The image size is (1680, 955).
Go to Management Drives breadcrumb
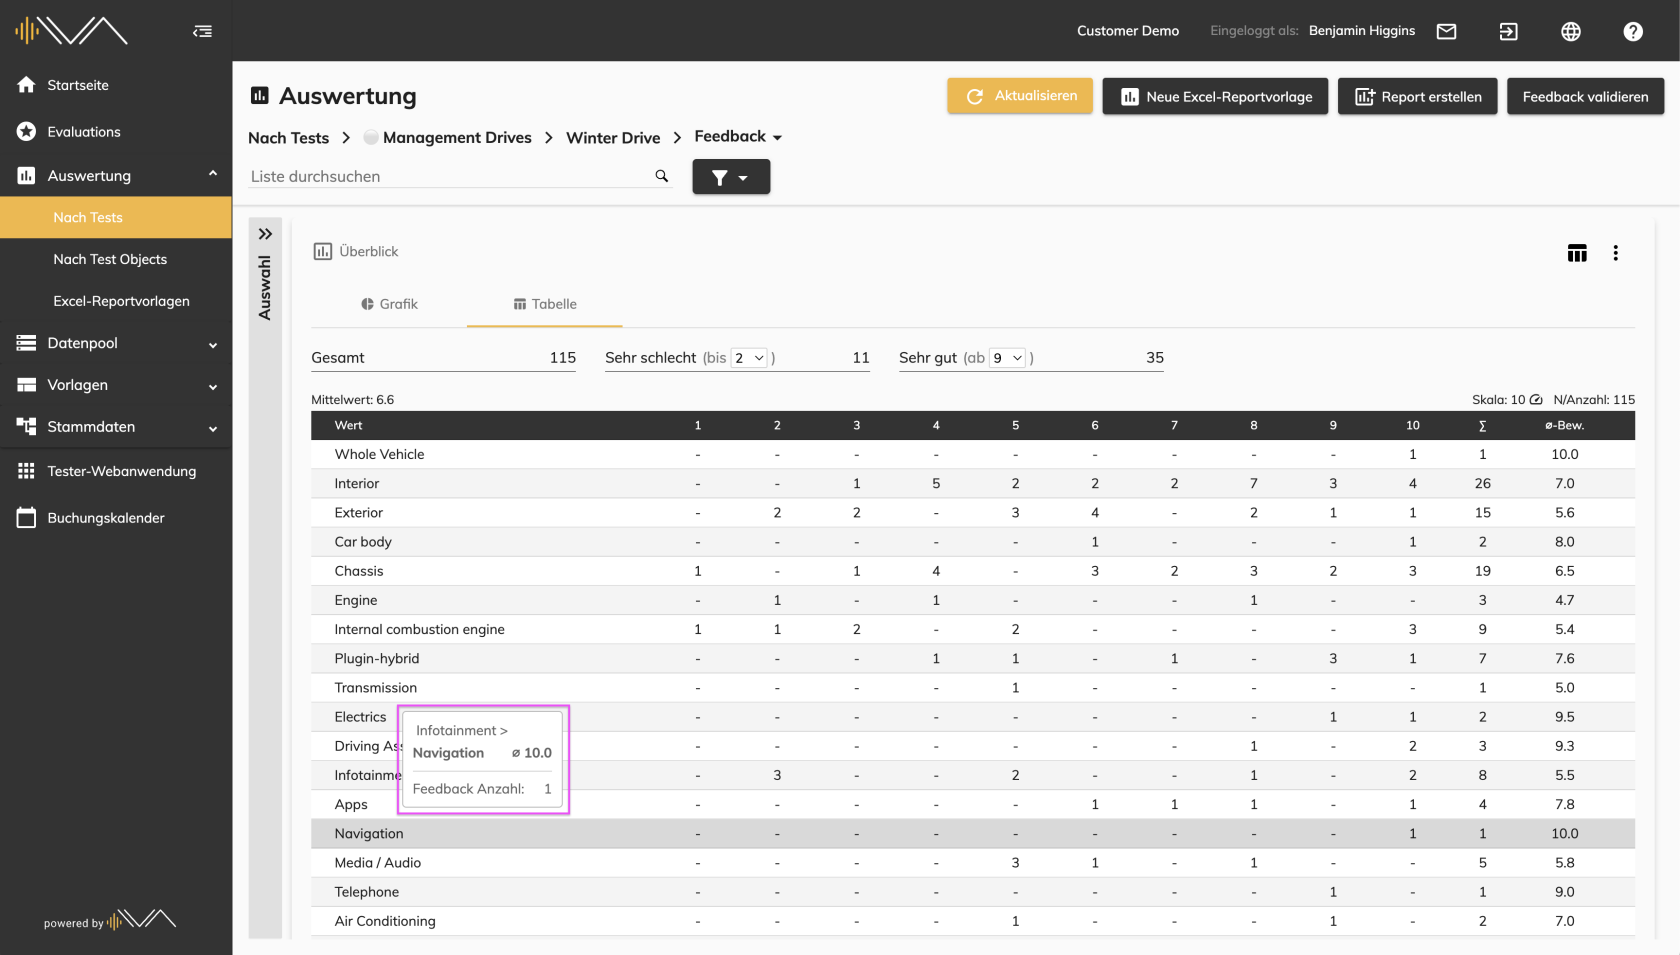point(457,137)
